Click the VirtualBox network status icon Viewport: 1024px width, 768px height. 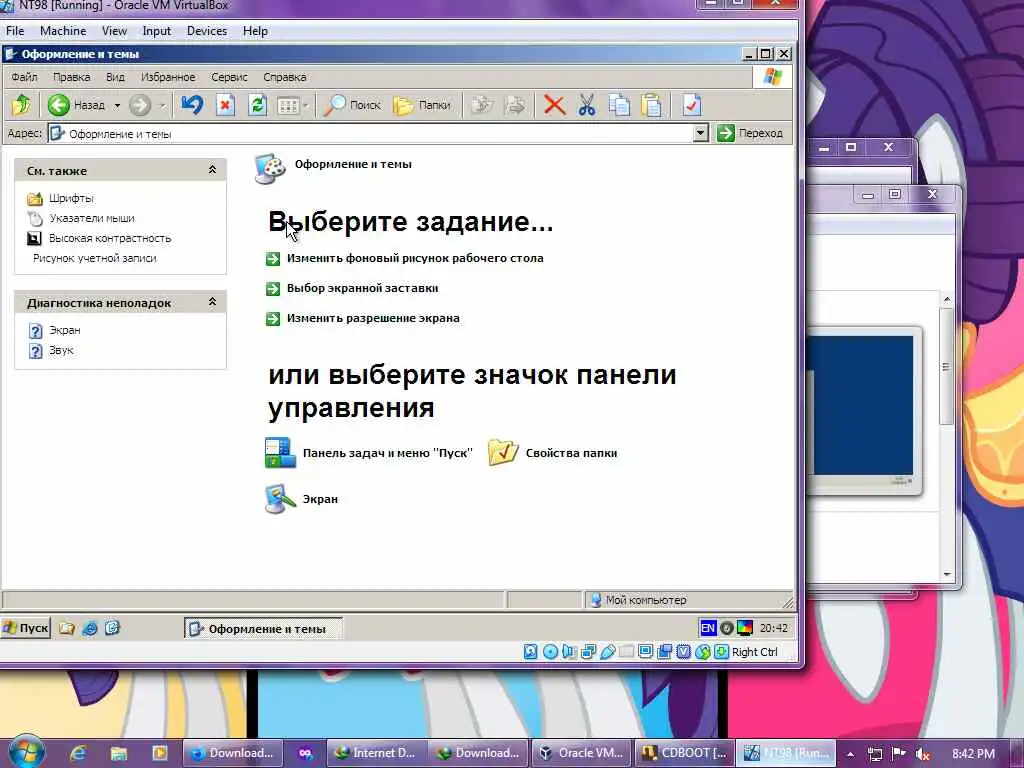[x=588, y=652]
